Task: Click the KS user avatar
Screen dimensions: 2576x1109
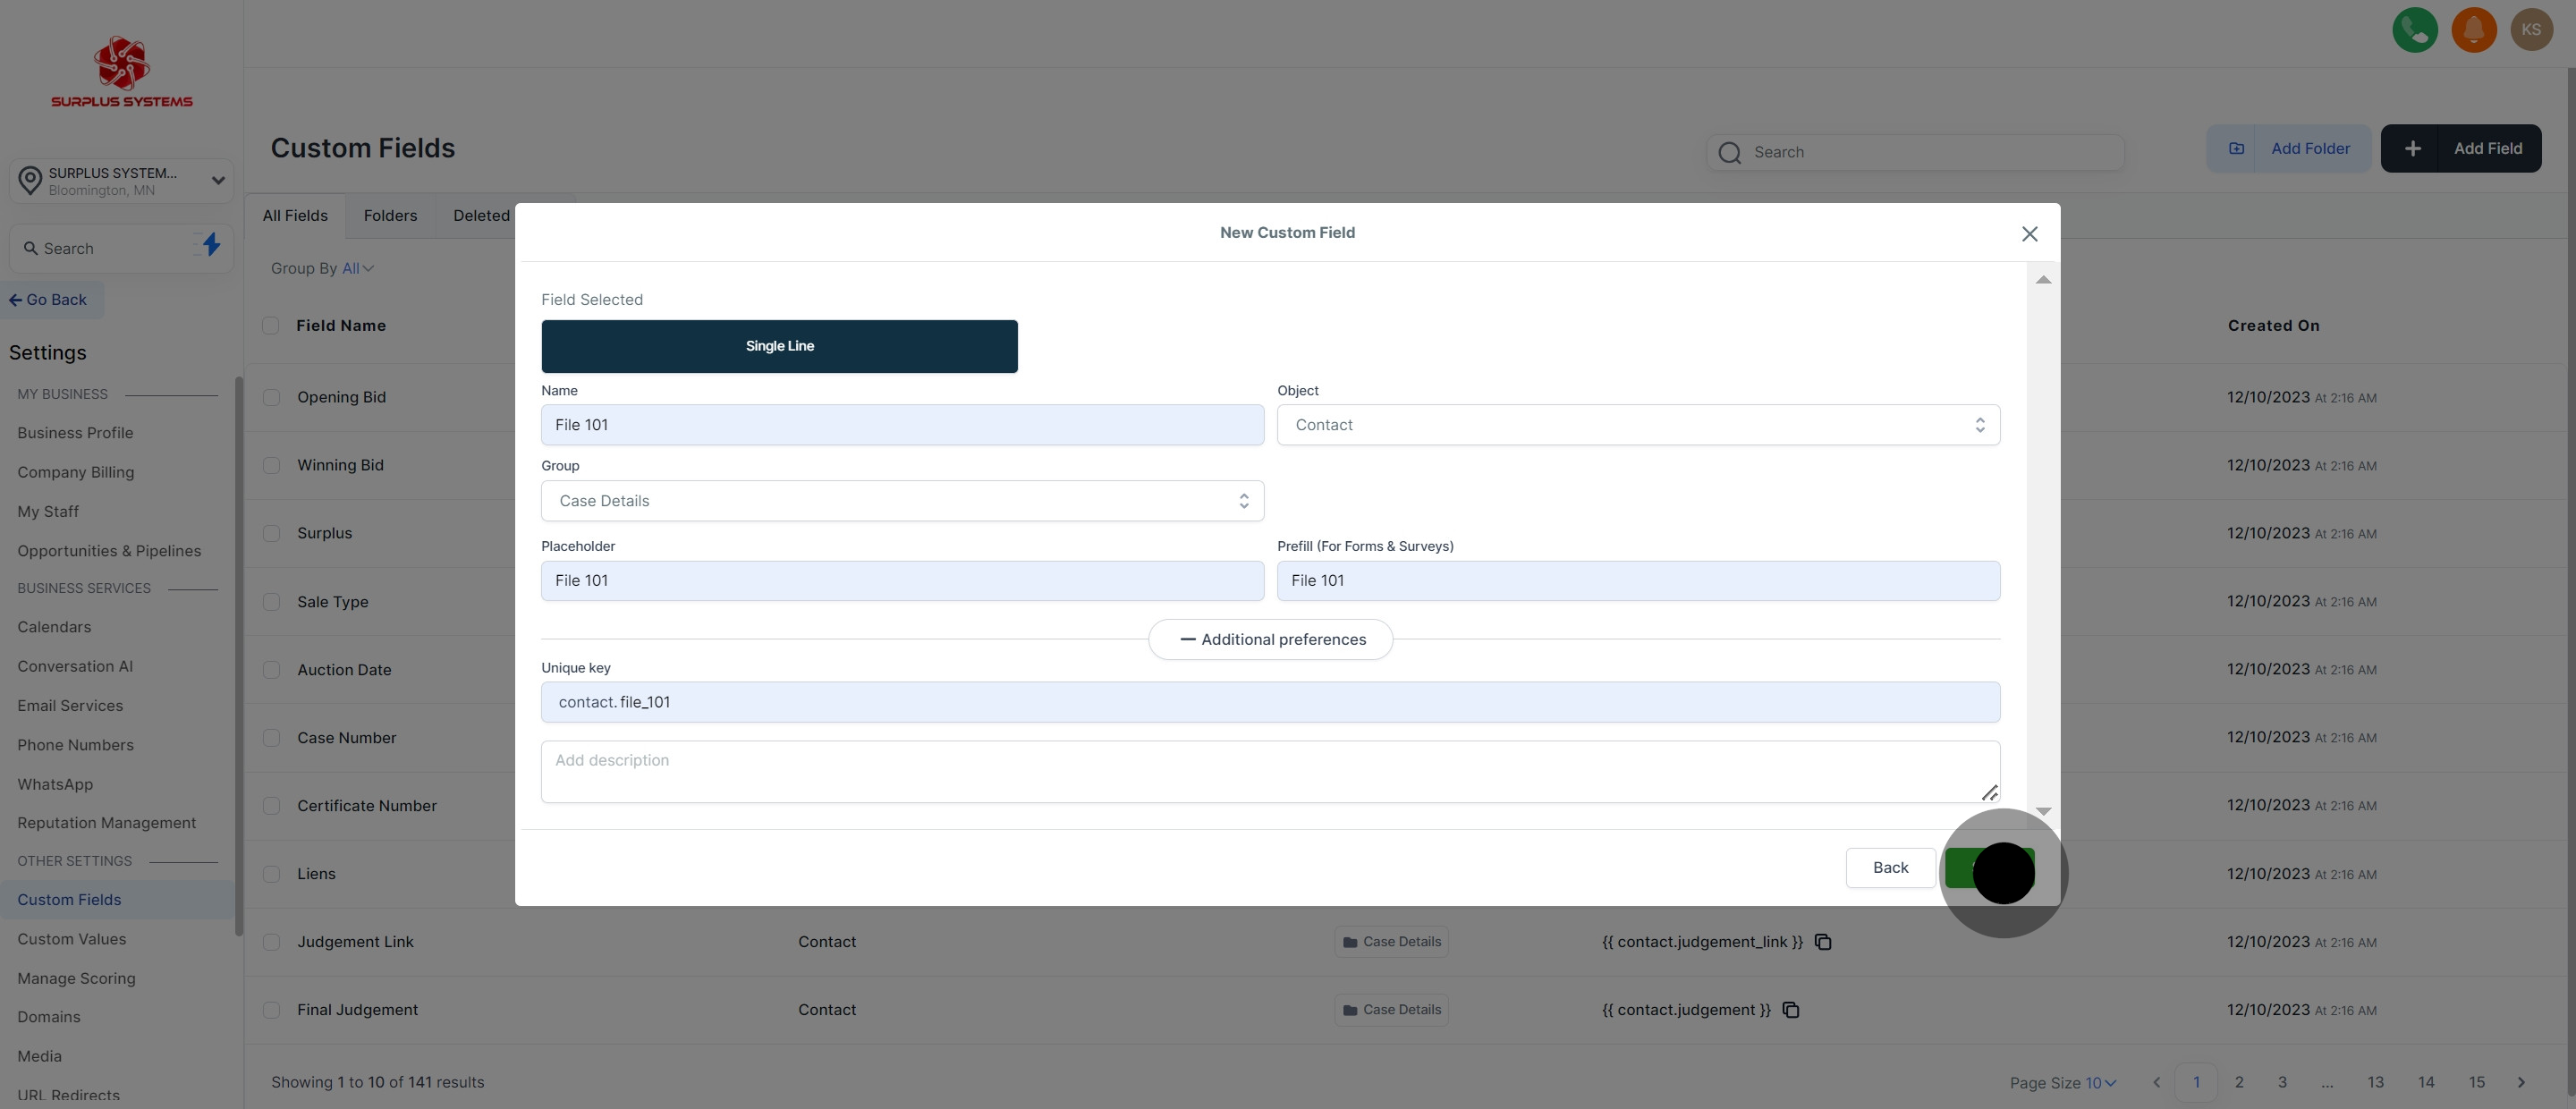Action: click(2531, 30)
